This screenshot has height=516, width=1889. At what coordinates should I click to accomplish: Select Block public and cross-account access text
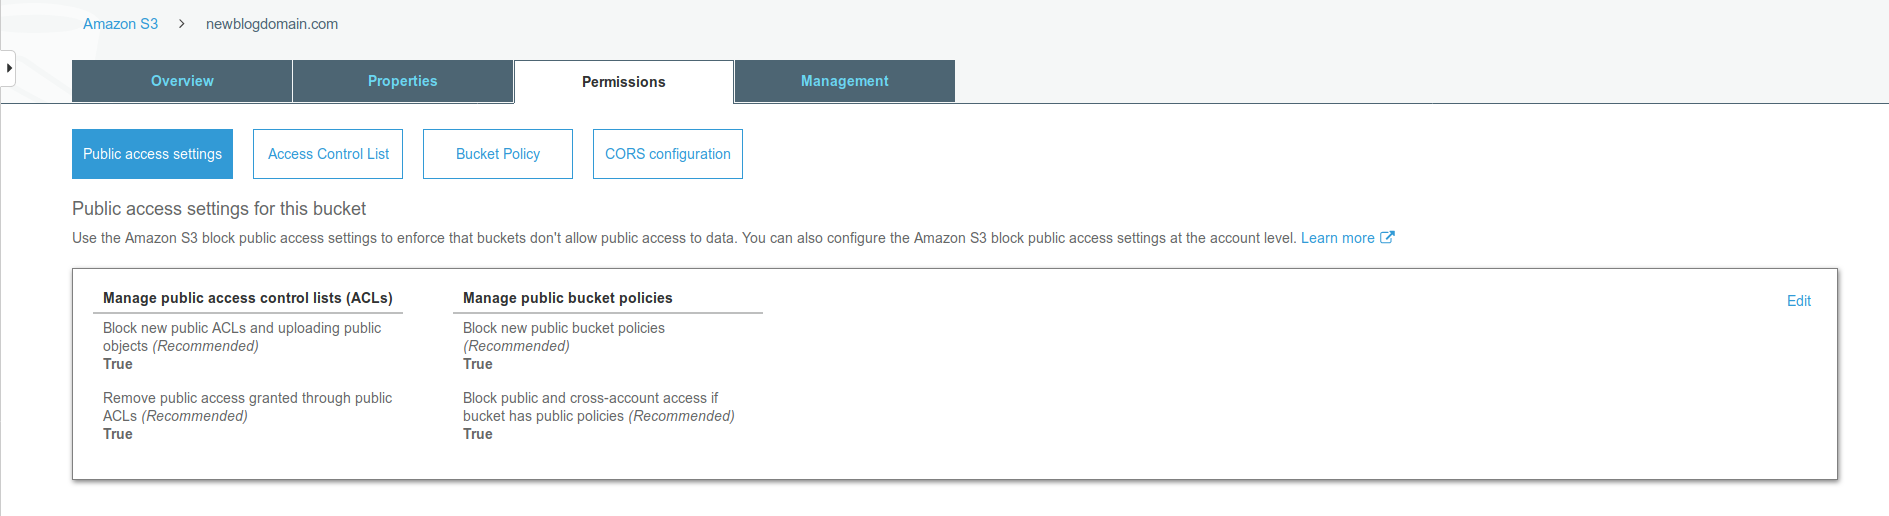pyautogui.click(x=598, y=407)
